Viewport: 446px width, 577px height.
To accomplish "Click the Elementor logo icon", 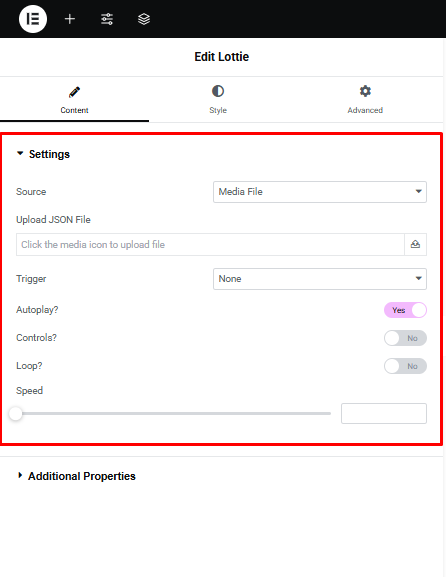I will pyautogui.click(x=33, y=19).
